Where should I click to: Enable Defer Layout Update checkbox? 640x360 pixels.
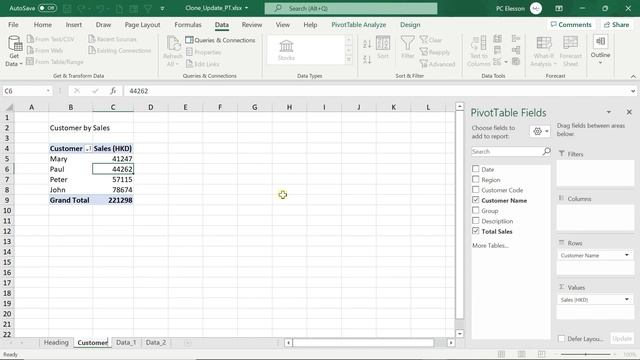pyautogui.click(x=562, y=339)
